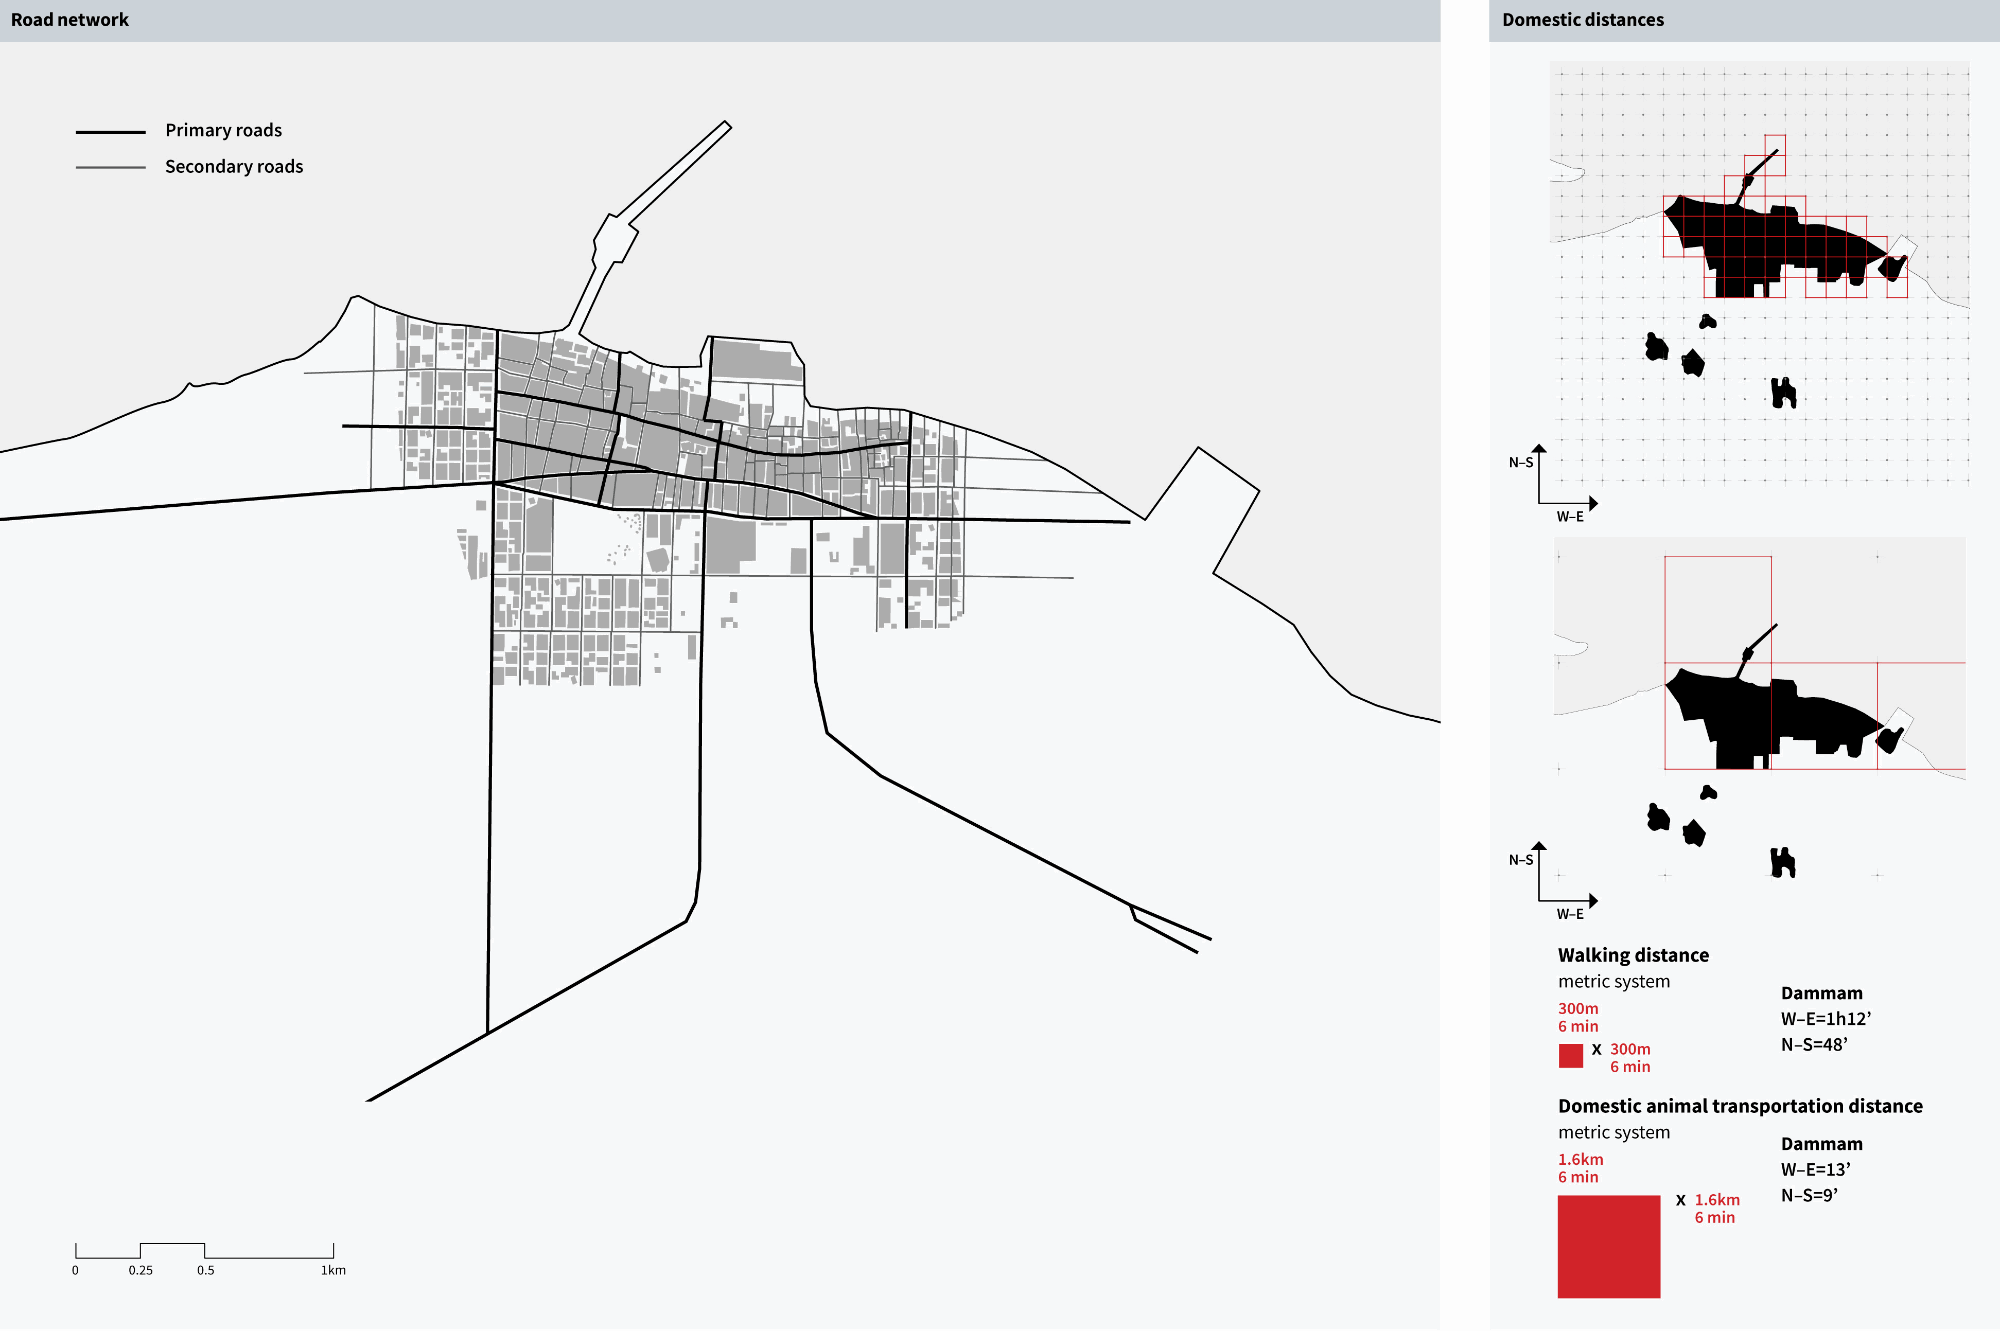Viewport: 2000px width, 1331px height.
Task: Click the Walking distance heading
Action: (x=1633, y=955)
